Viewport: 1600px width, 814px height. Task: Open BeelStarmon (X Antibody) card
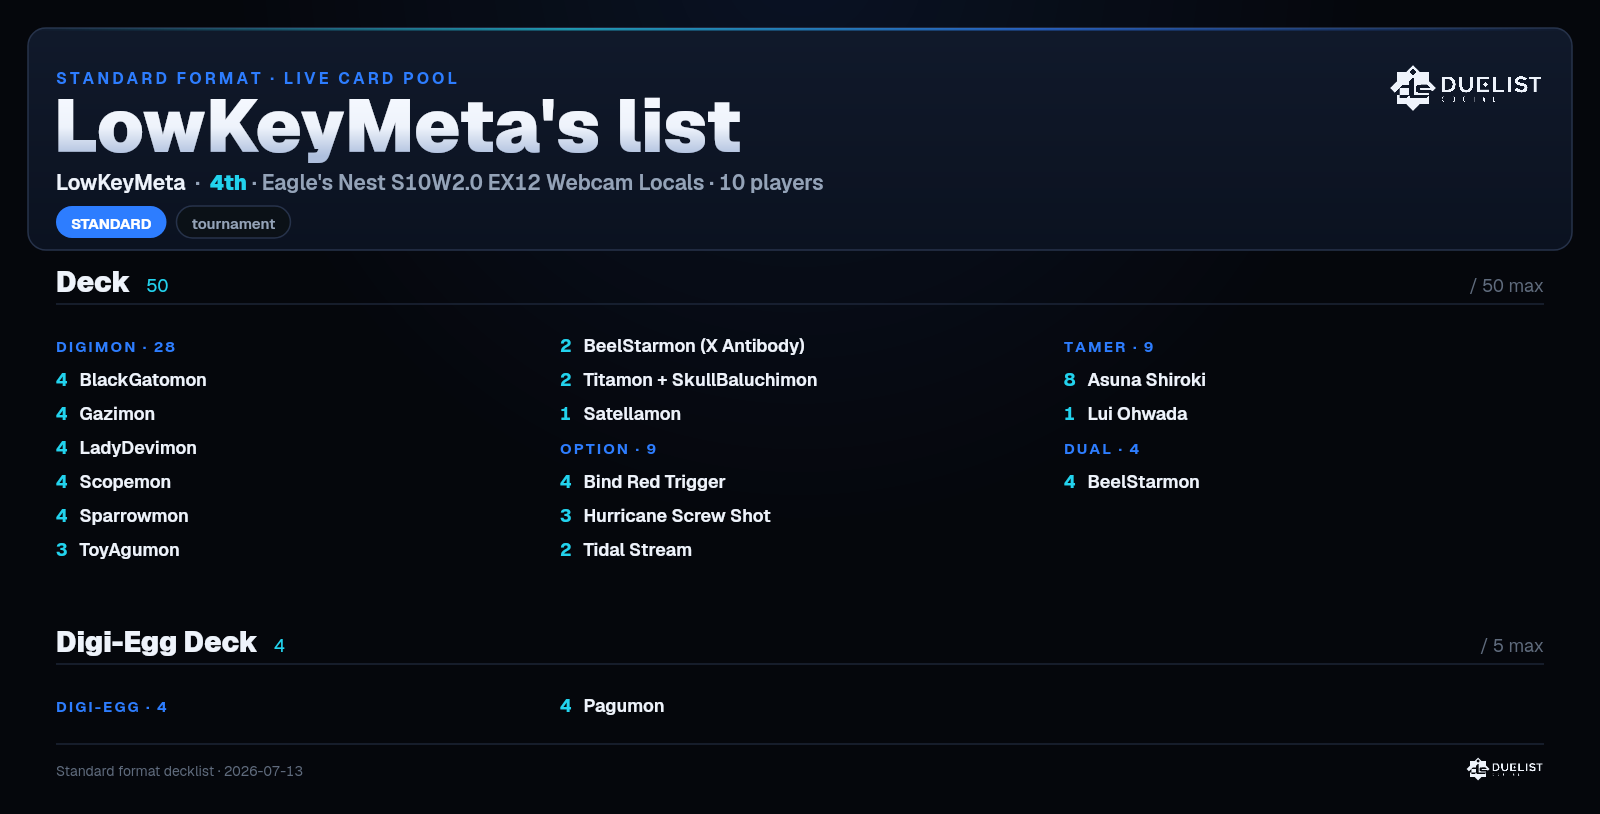point(682,346)
